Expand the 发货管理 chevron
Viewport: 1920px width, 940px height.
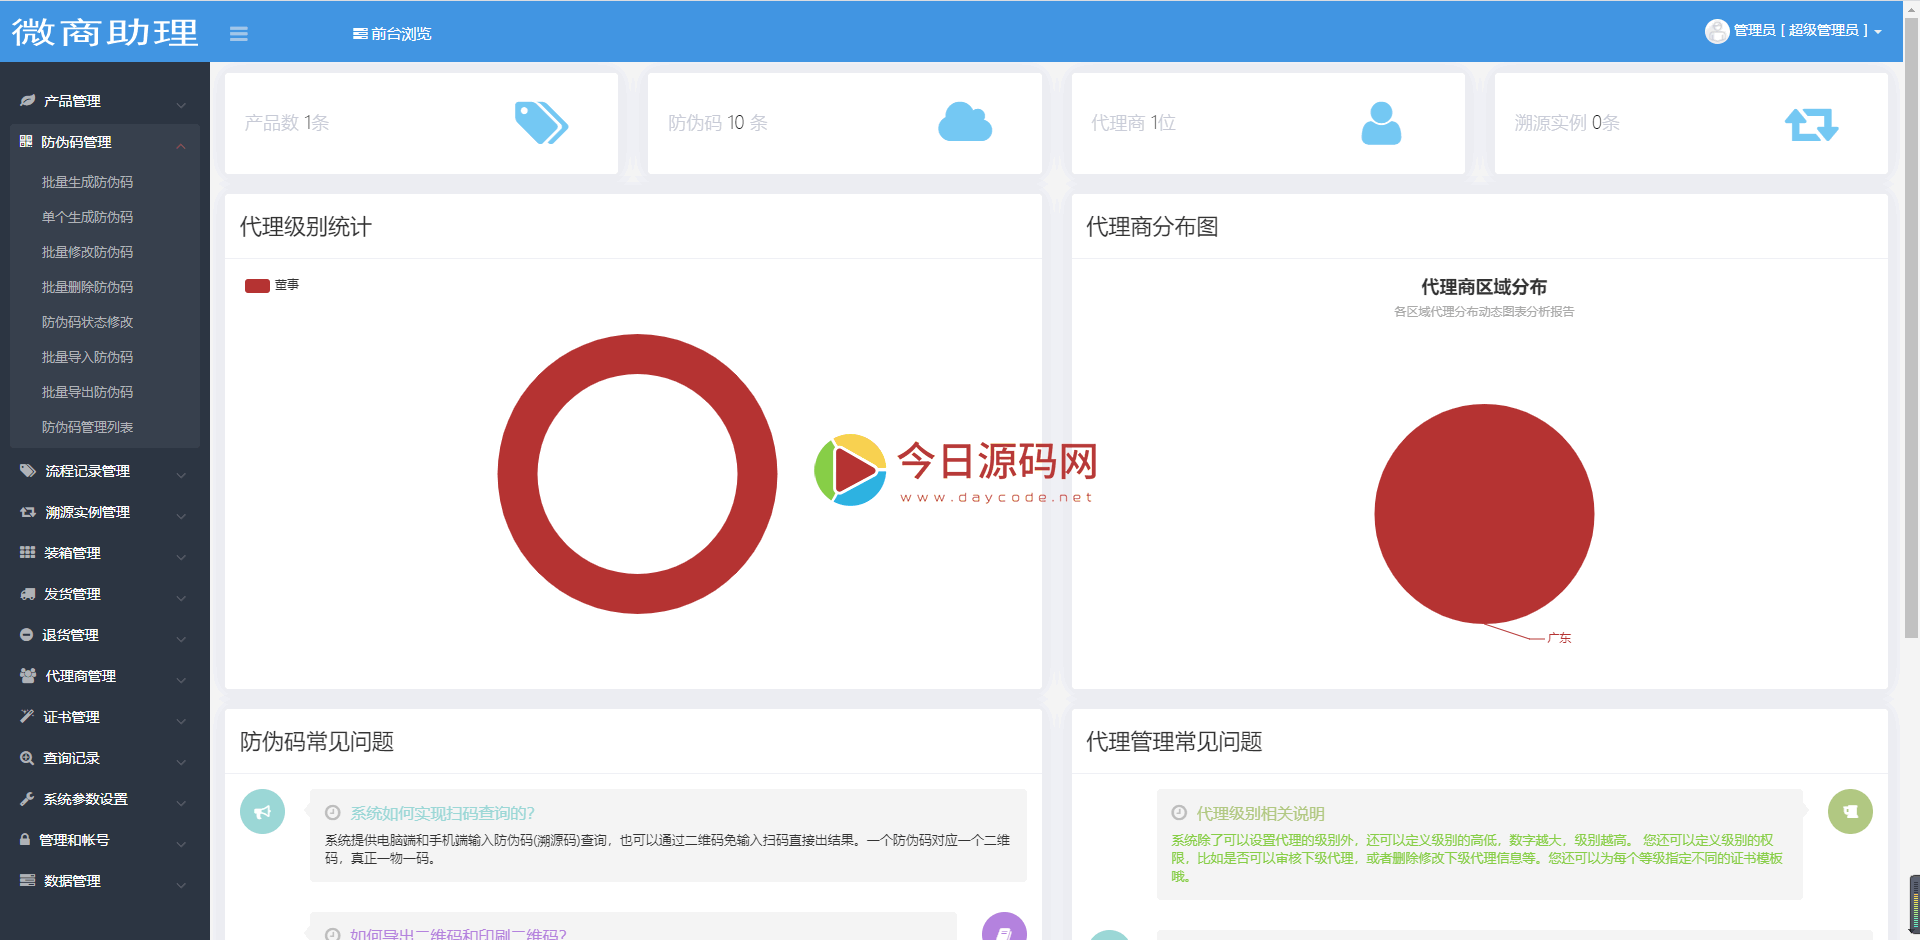pyautogui.click(x=181, y=598)
